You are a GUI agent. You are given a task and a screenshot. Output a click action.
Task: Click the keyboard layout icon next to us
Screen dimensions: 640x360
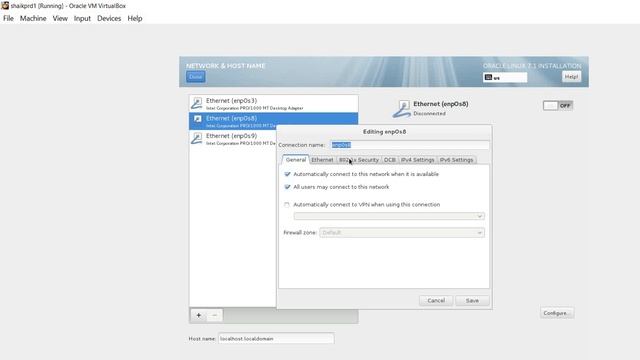coord(488,77)
